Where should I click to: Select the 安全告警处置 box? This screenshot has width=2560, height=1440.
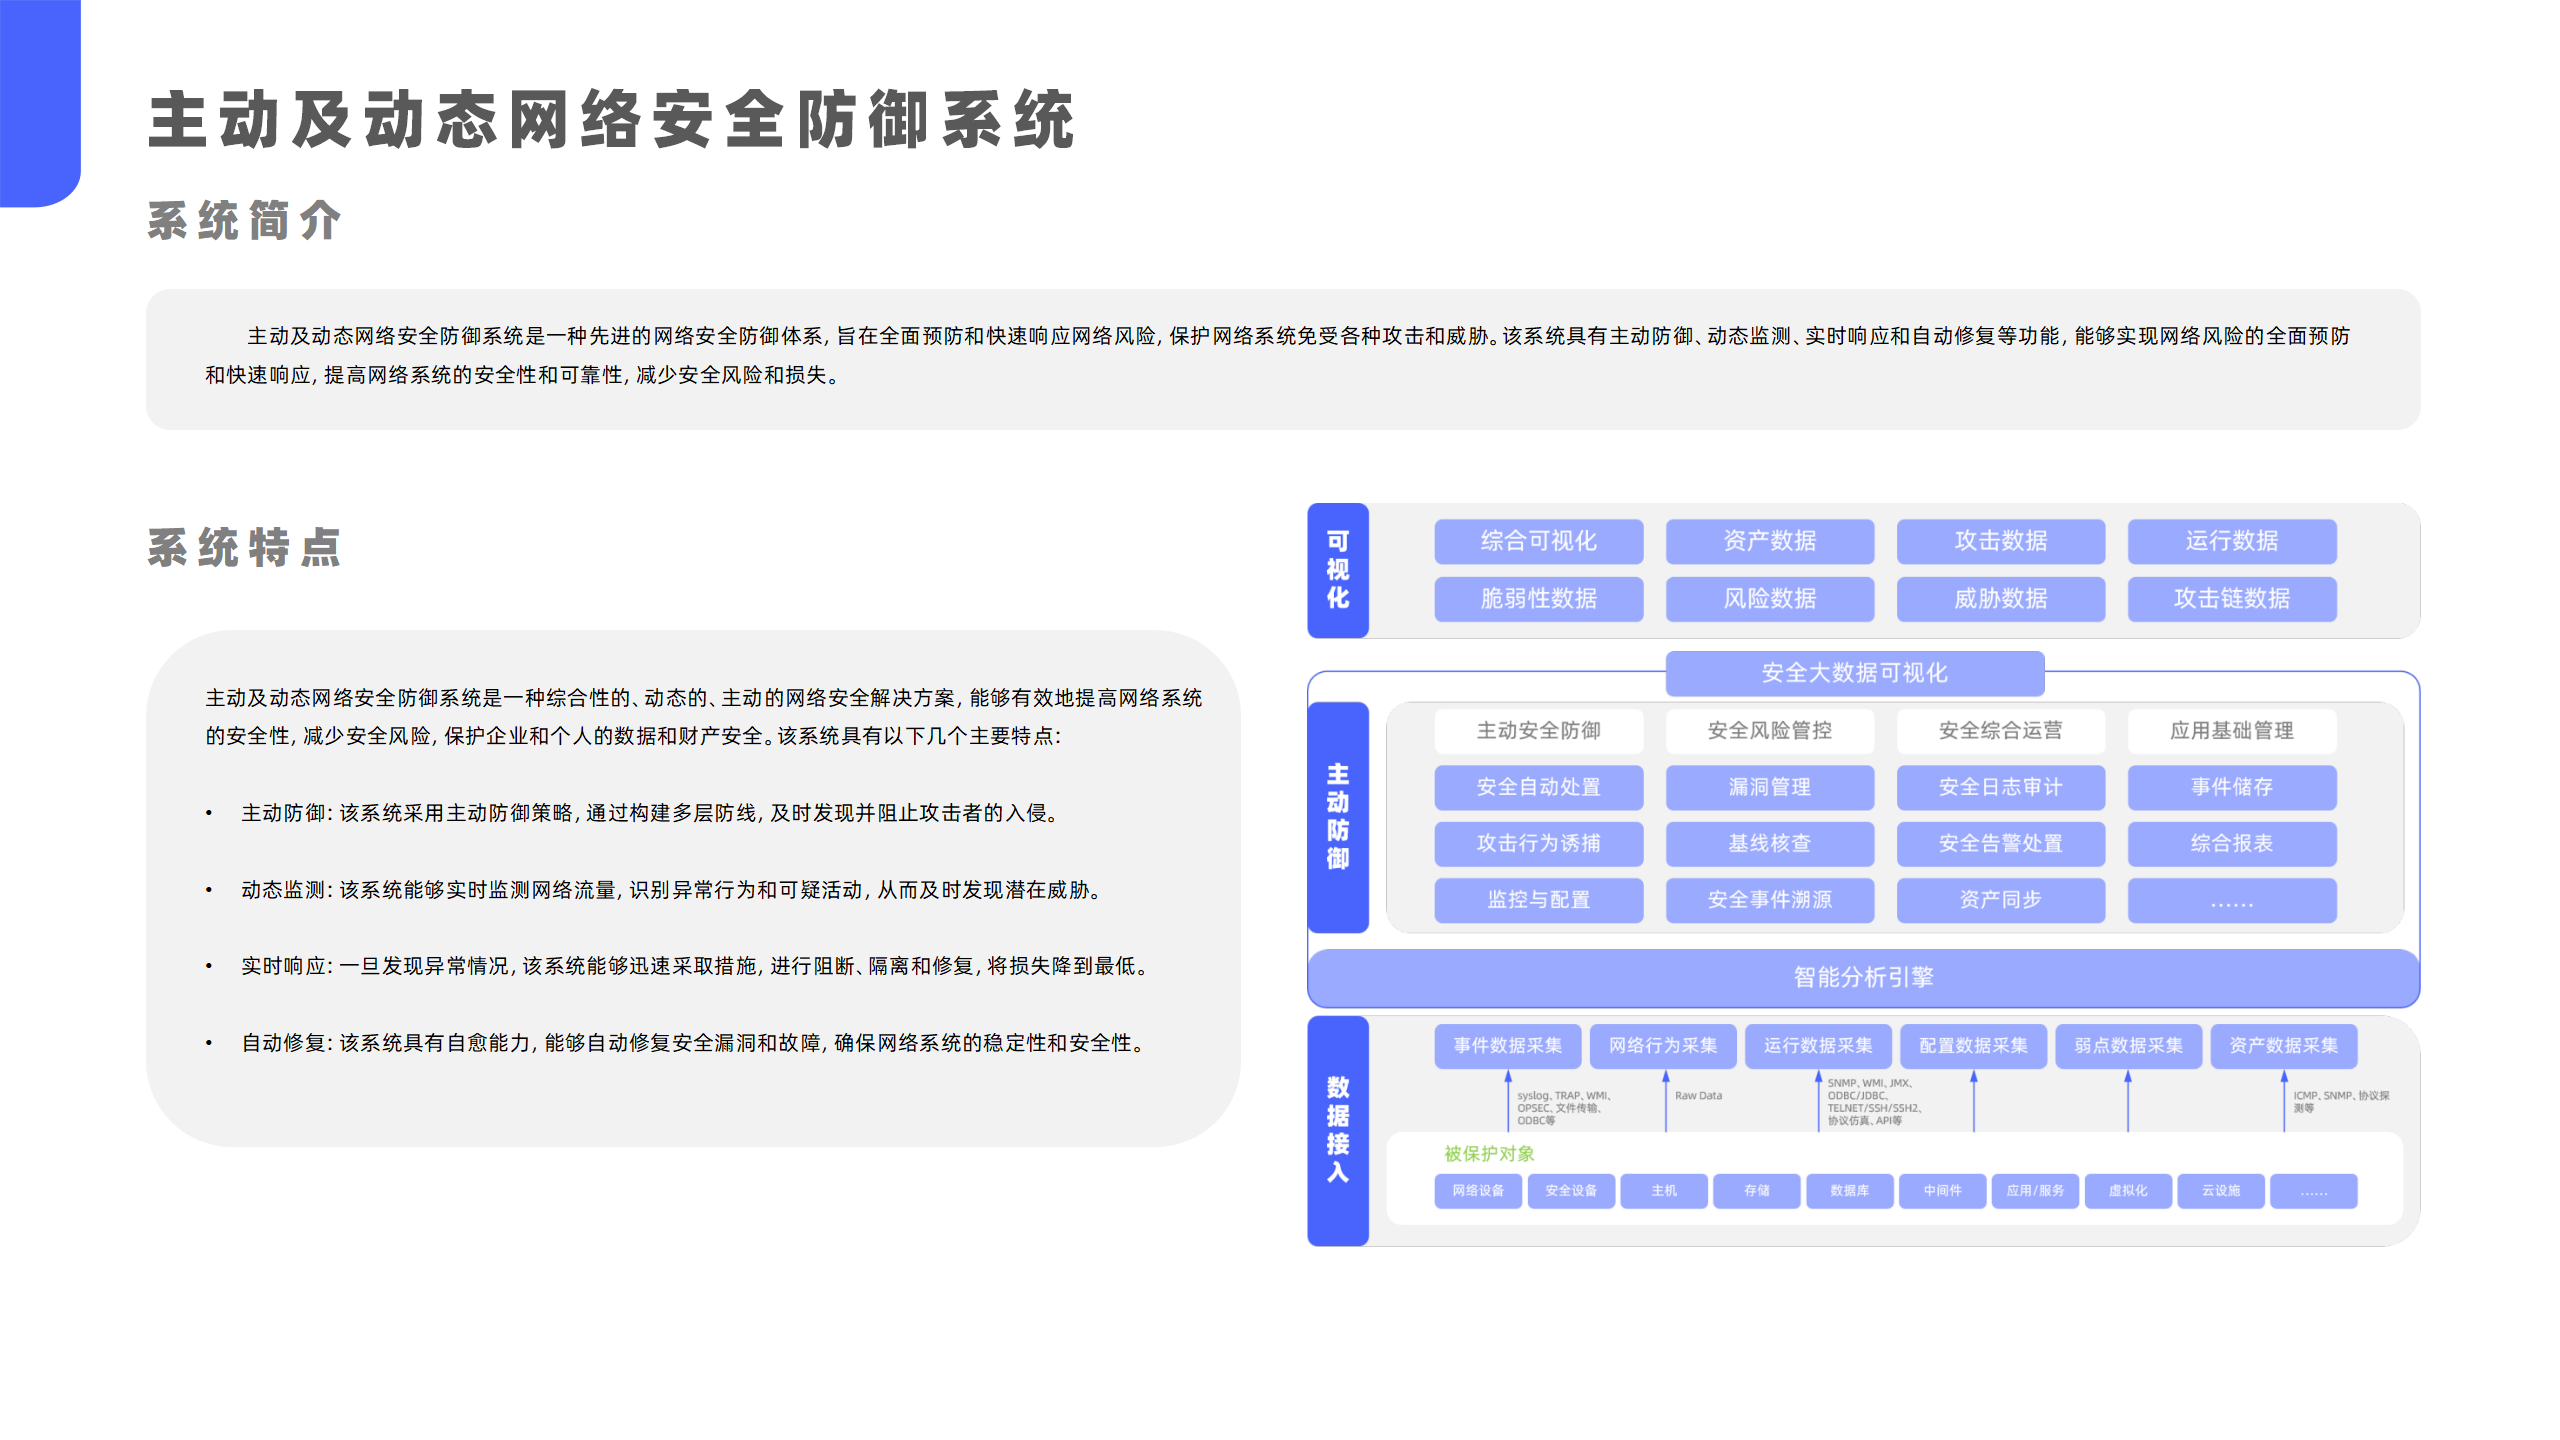coord(2001,844)
